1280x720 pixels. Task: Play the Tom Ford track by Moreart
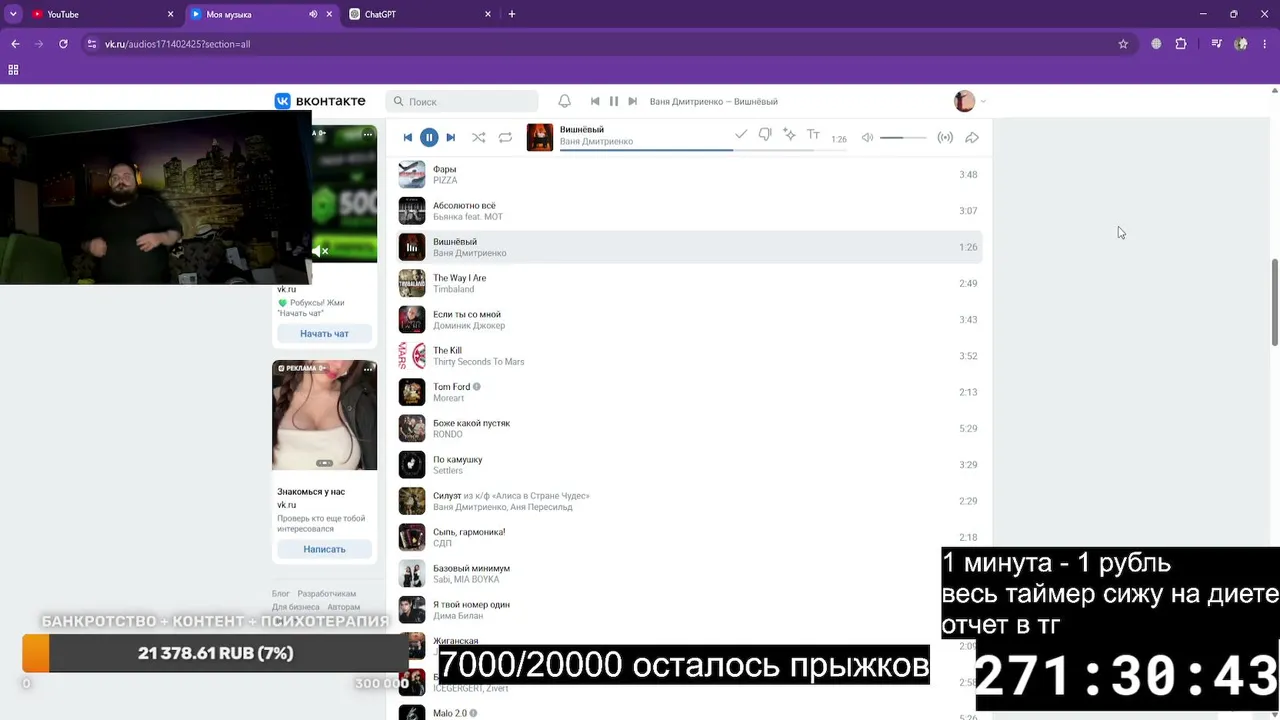[x=688, y=392]
